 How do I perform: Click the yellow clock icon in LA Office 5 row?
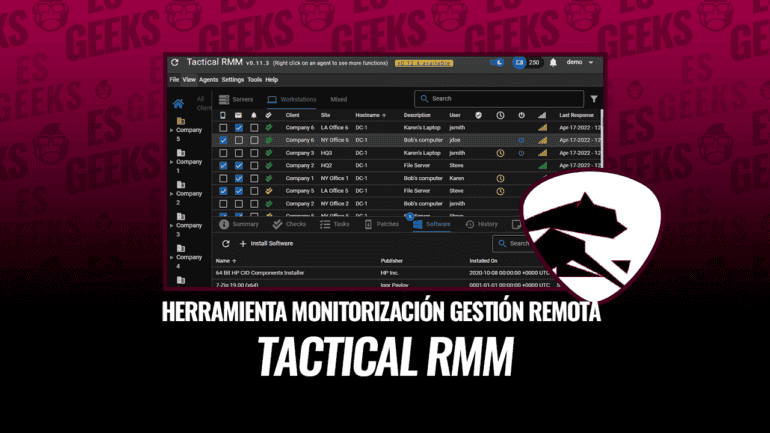[500, 191]
